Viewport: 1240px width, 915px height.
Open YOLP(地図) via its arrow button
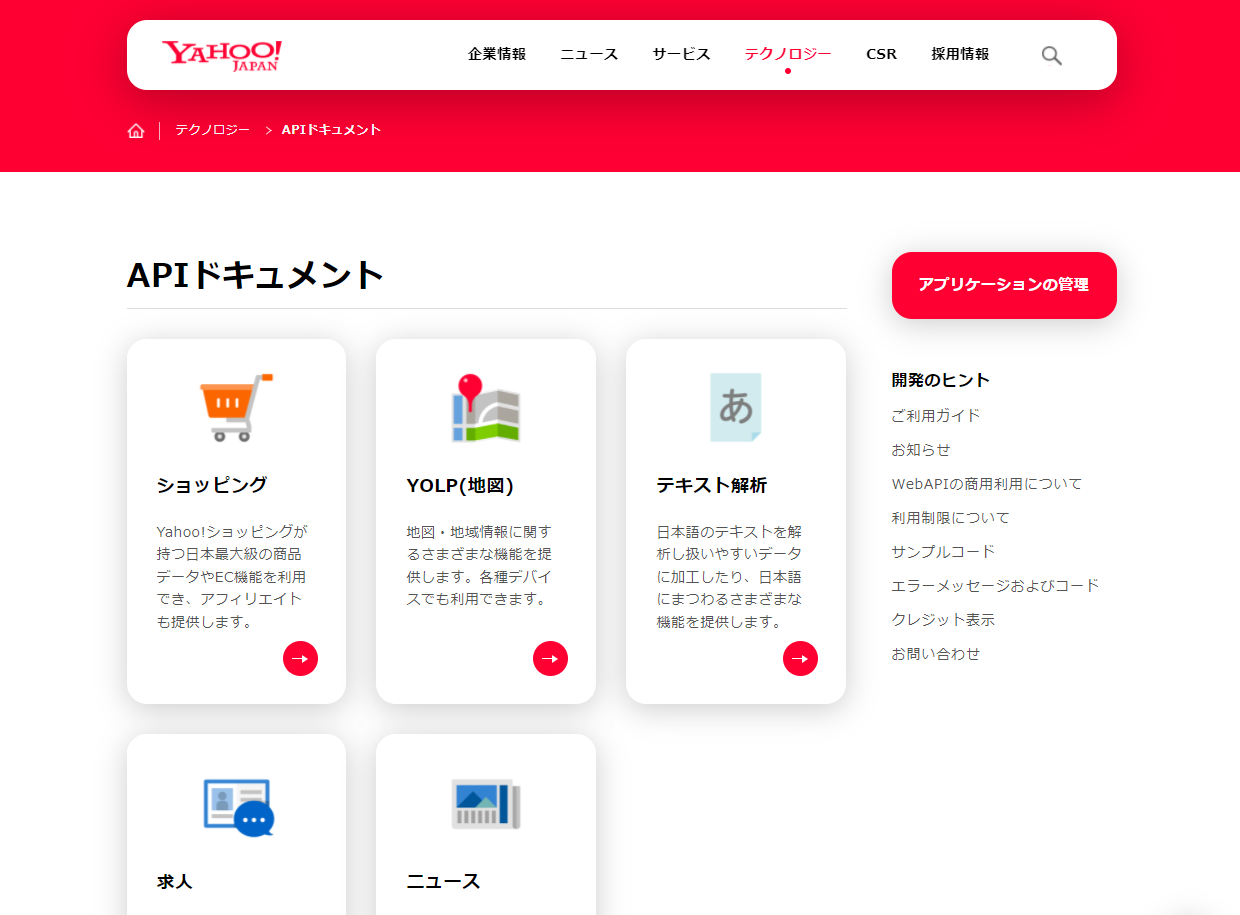coord(550,658)
